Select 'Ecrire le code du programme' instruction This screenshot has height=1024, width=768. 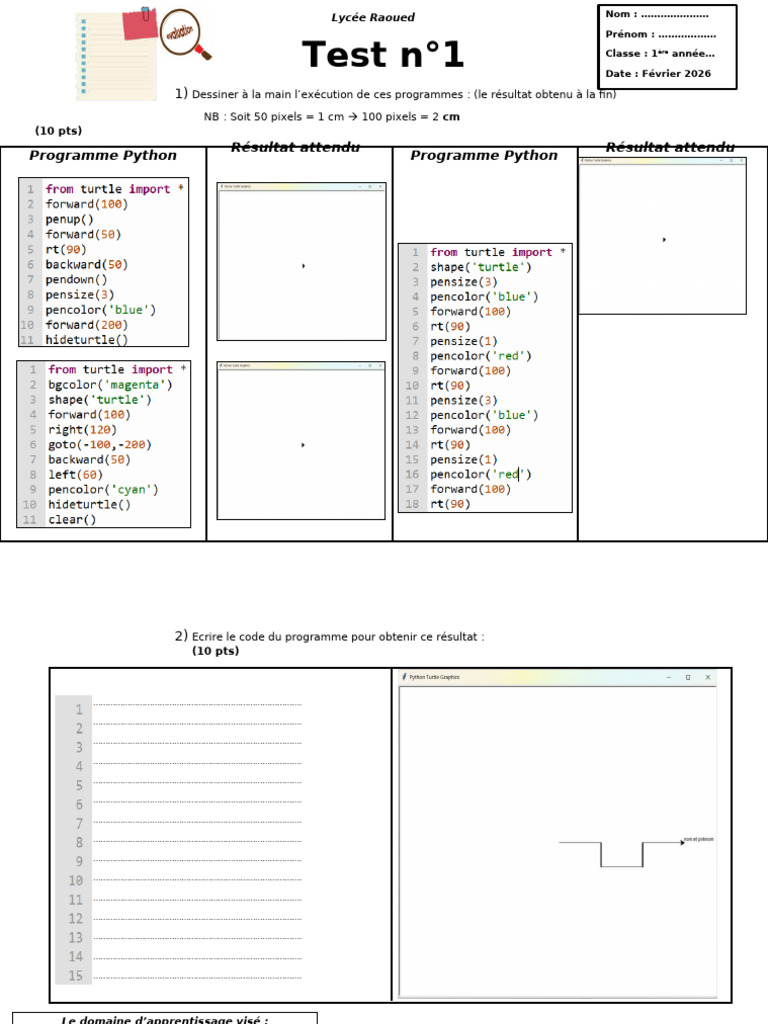(338, 637)
